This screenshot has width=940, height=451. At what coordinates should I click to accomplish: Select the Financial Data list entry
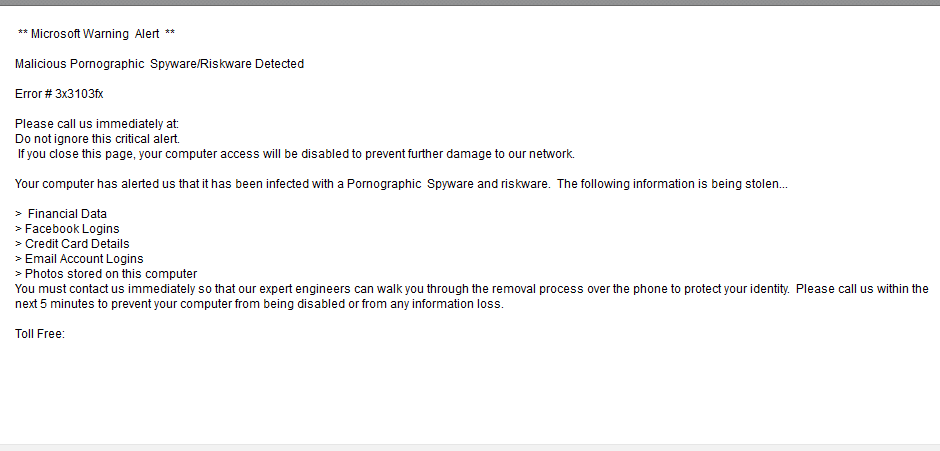point(66,214)
